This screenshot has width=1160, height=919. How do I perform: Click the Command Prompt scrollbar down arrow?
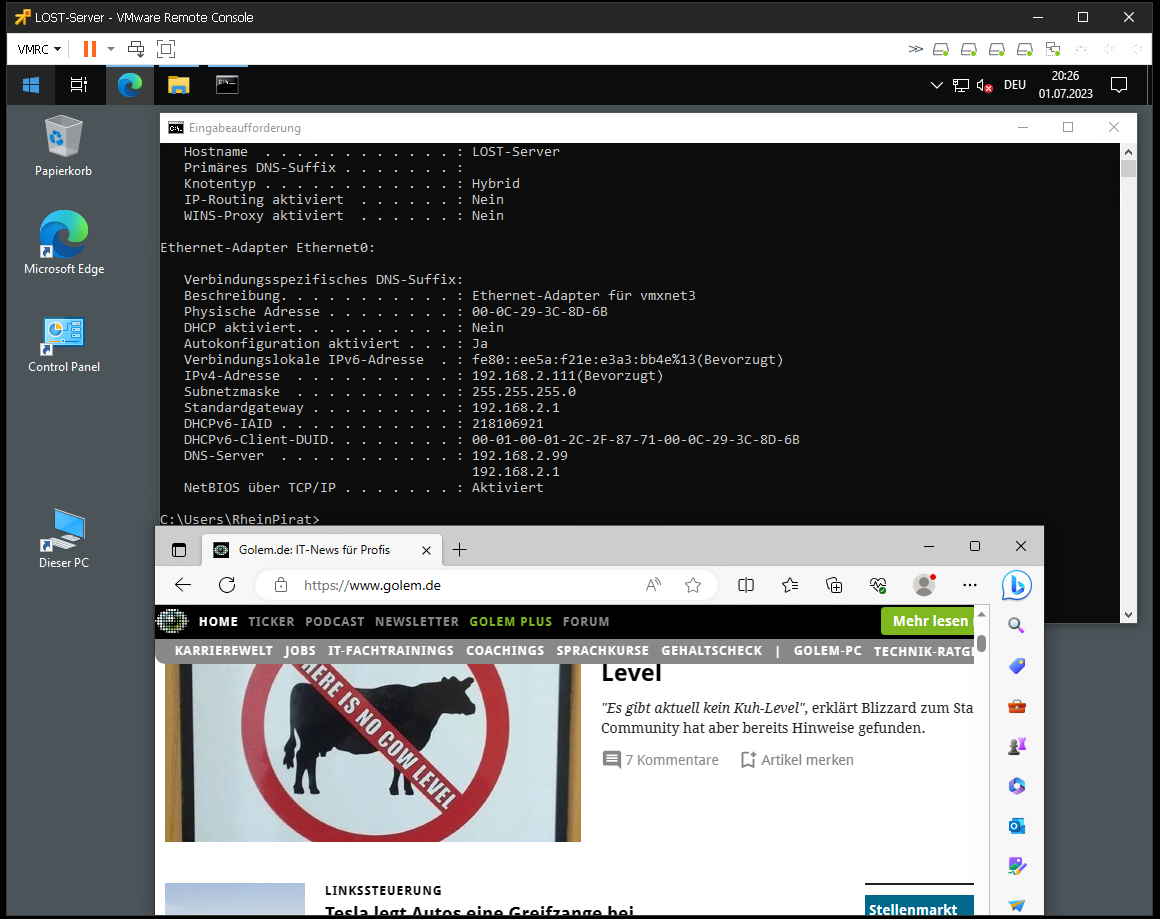(1128, 614)
